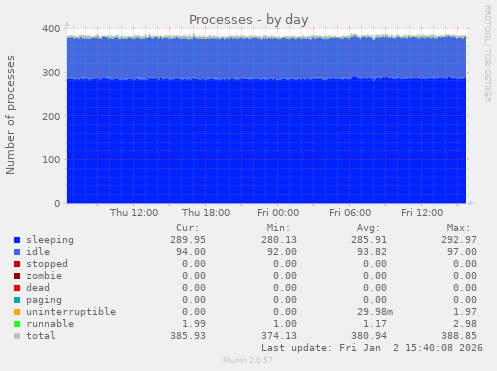Click uninterruptible maximum value 1.97
The height and width of the screenshot is (371, 497).
pyautogui.click(x=465, y=312)
